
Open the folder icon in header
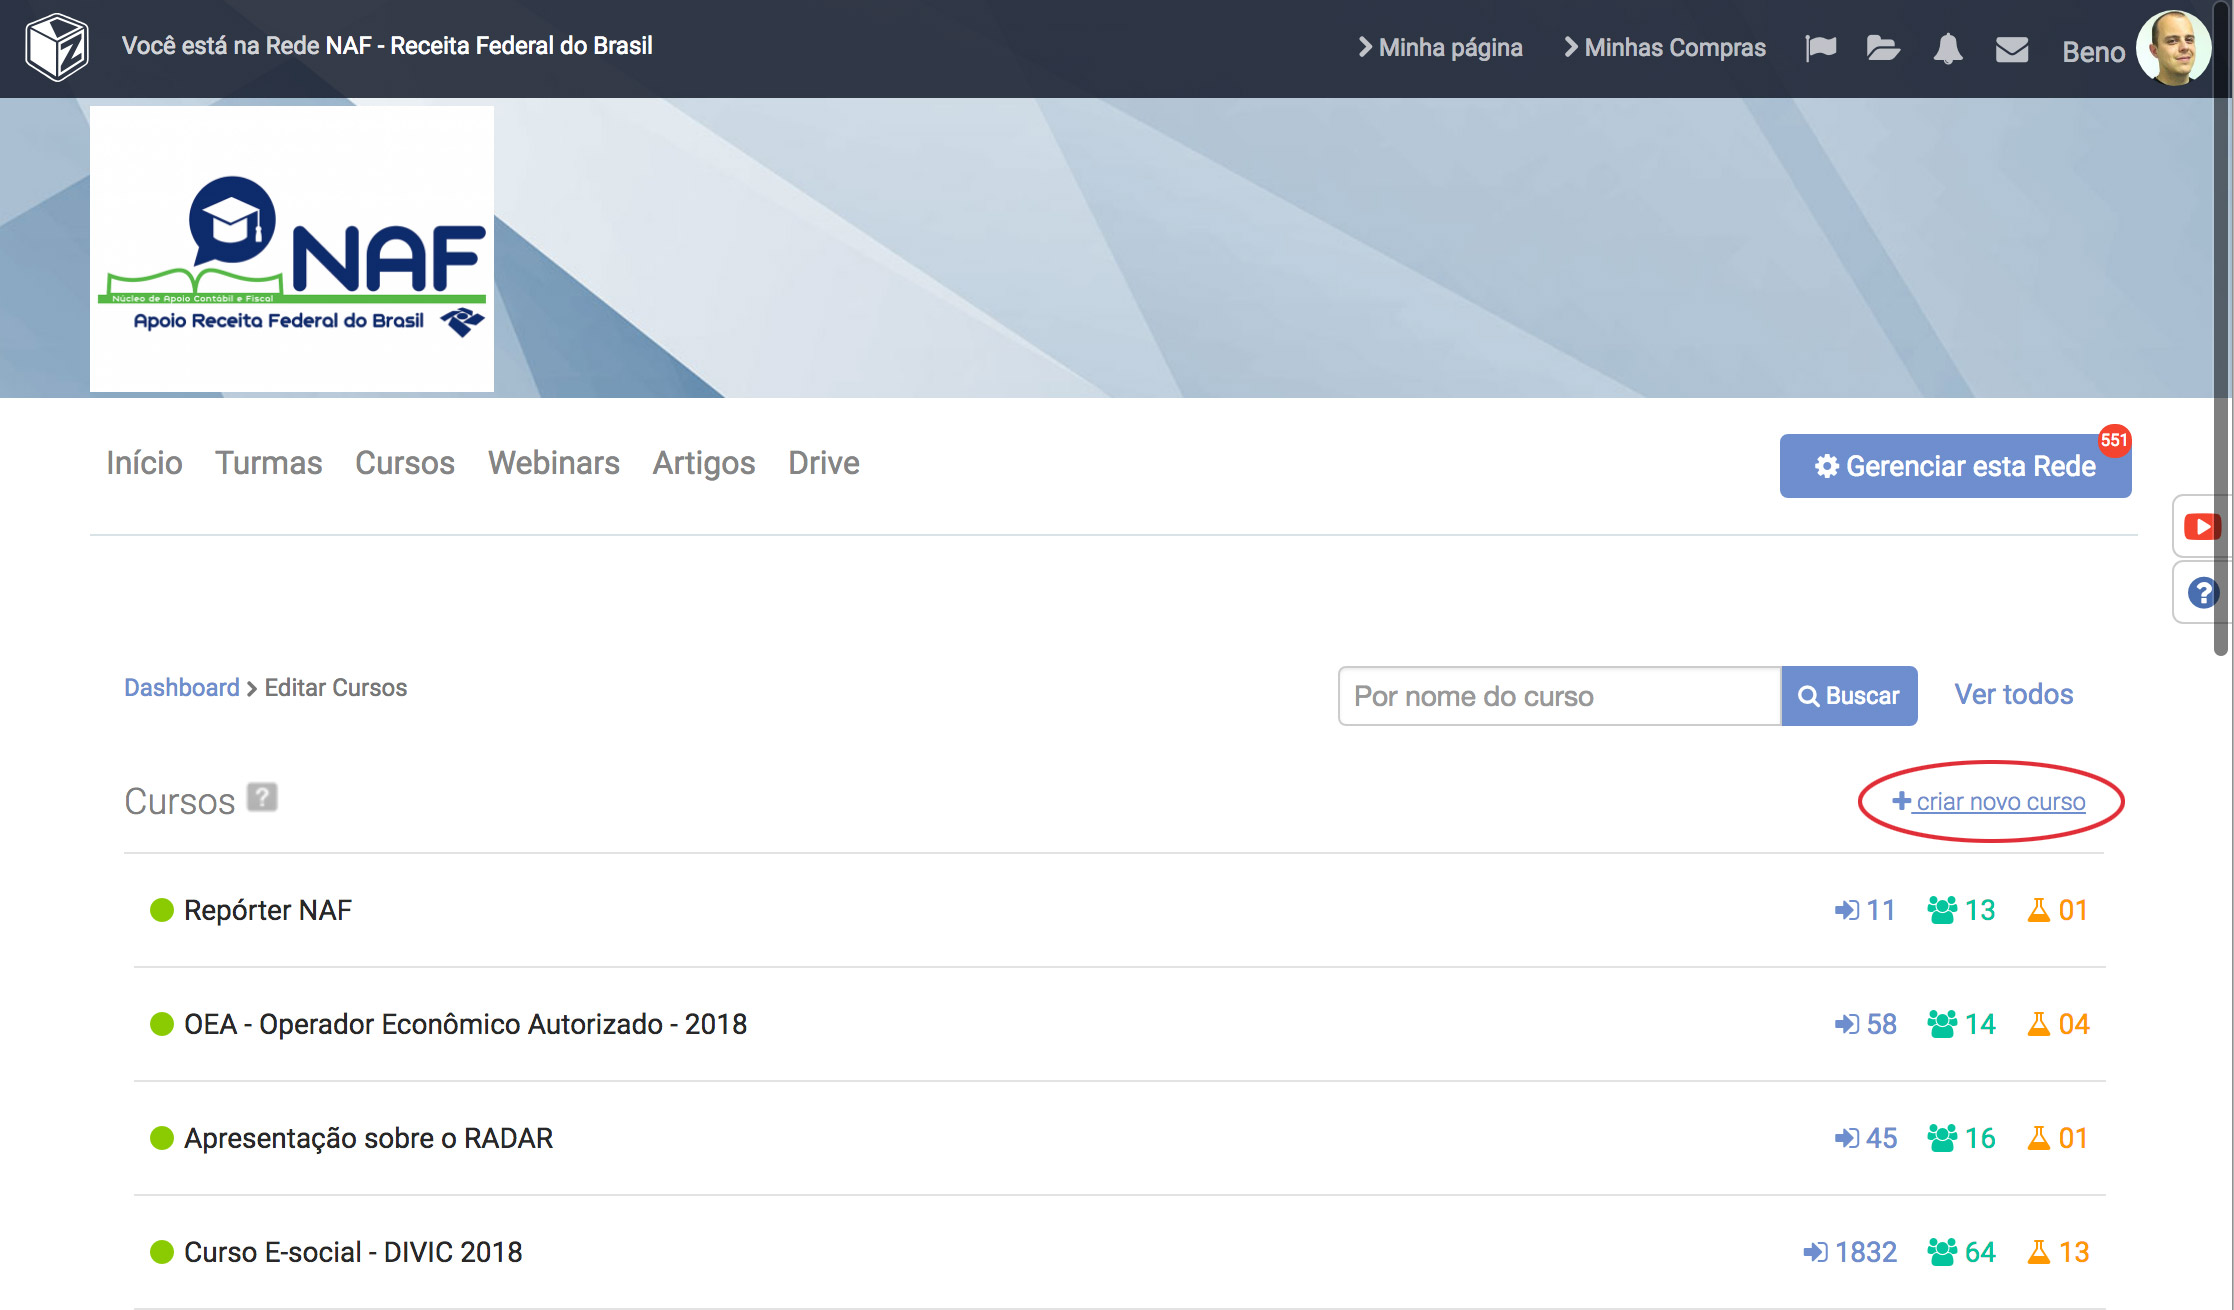click(x=1882, y=48)
